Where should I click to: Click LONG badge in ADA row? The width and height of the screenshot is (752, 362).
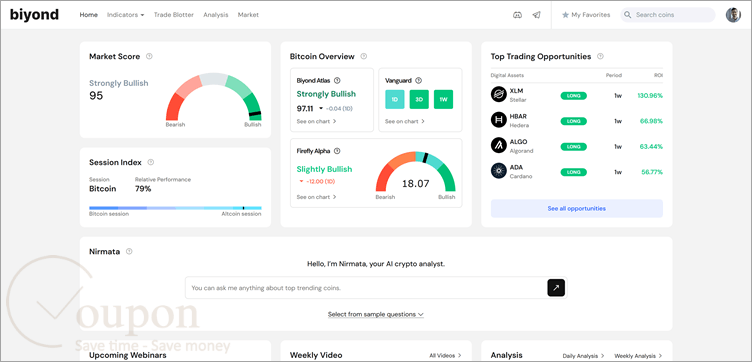click(574, 172)
